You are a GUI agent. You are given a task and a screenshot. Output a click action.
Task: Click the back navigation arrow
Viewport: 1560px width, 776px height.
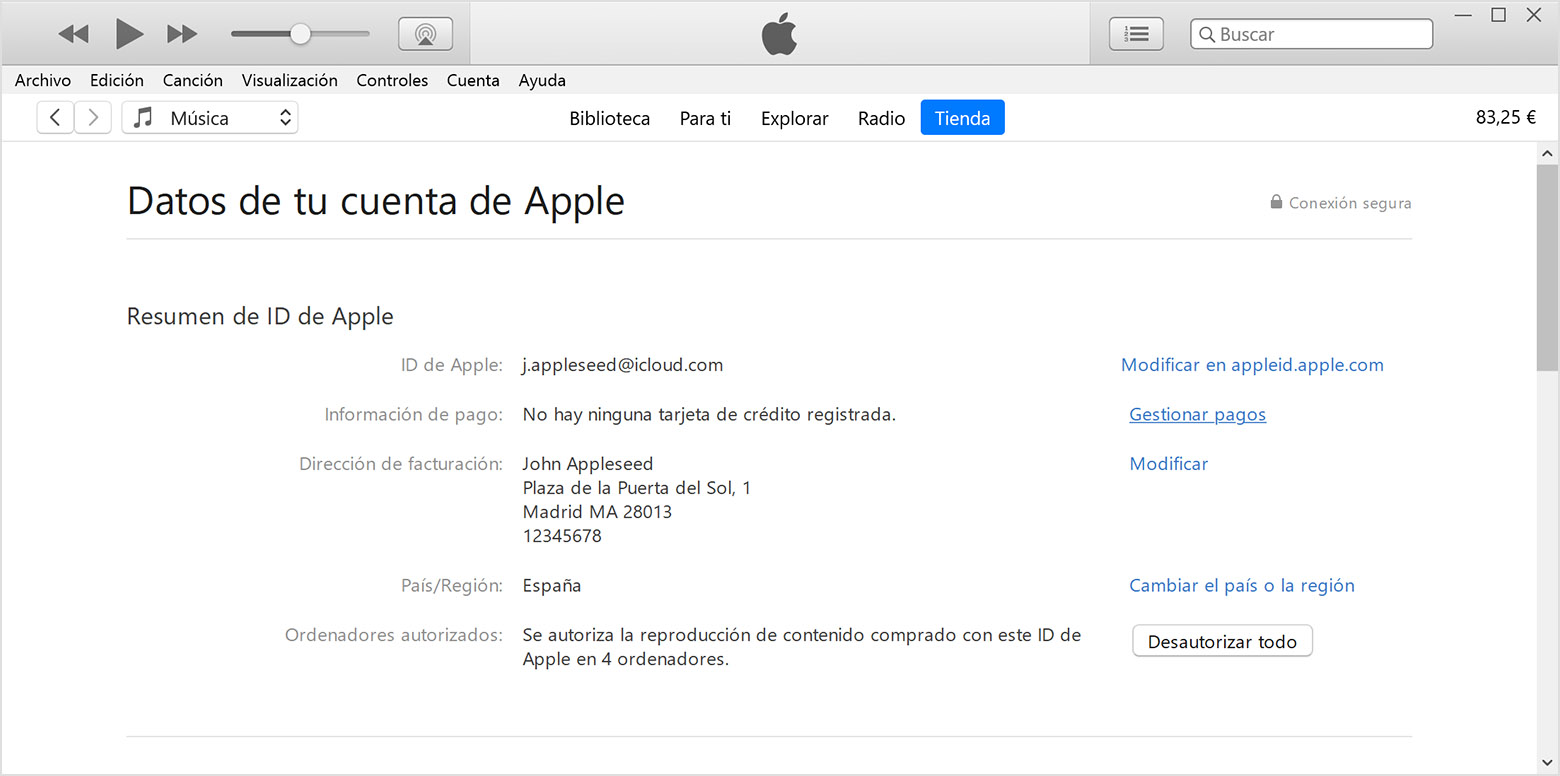[x=55, y=118]
